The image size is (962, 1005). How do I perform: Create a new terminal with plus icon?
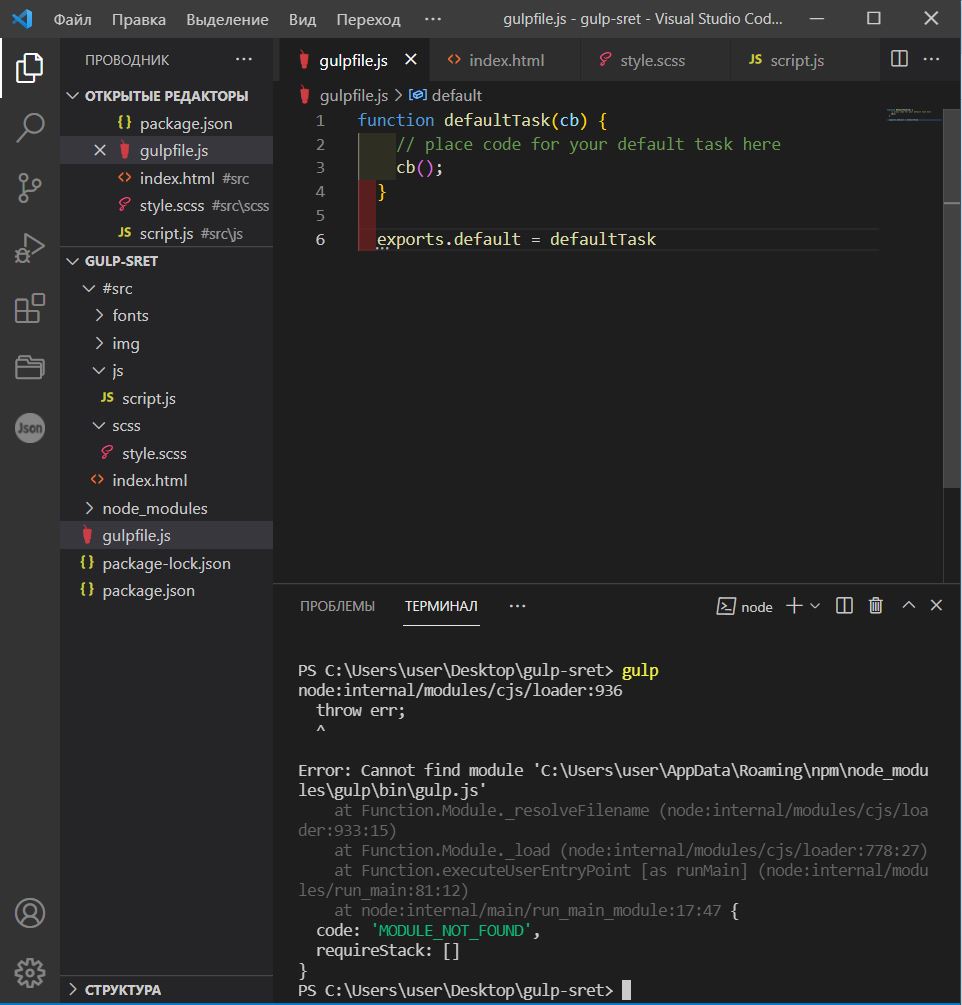(x=794, y=606)
